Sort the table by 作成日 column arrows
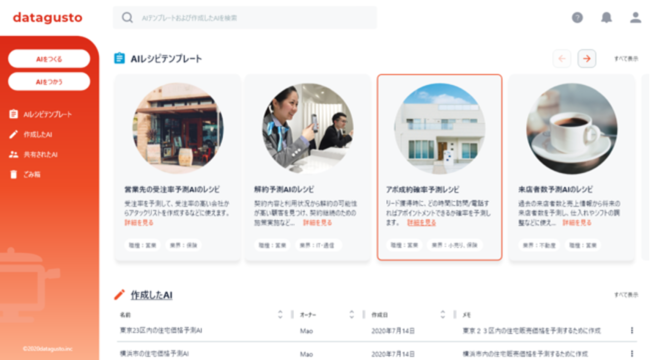 tap(443, 314)
